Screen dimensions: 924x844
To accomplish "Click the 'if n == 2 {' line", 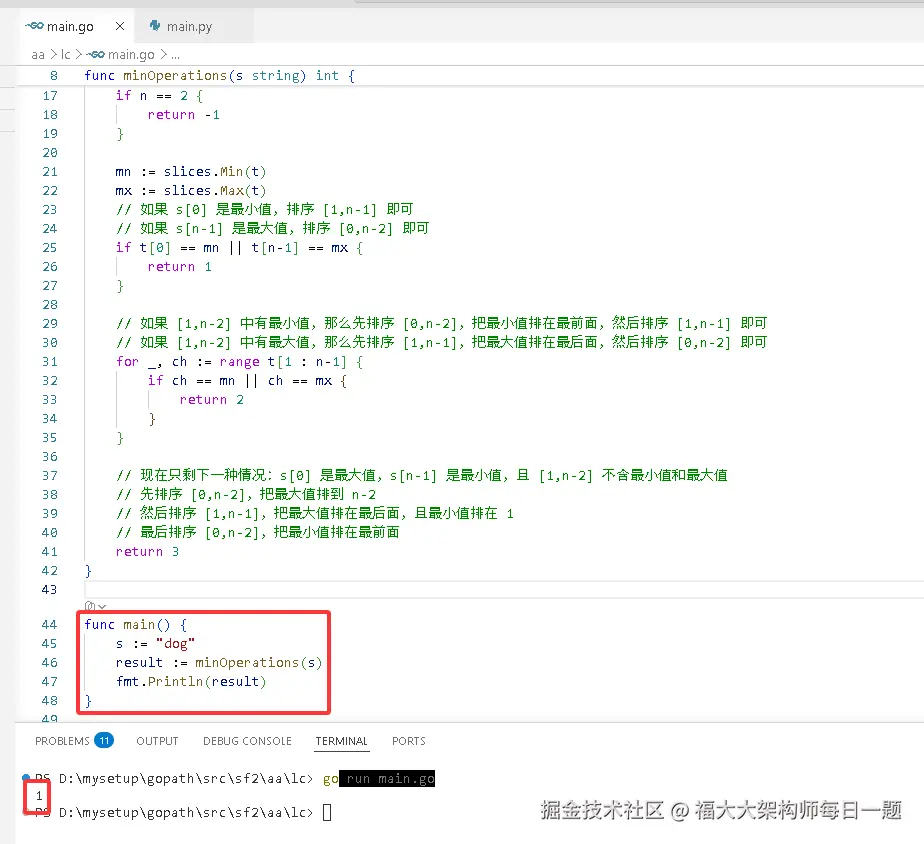I will pos(159,95).
